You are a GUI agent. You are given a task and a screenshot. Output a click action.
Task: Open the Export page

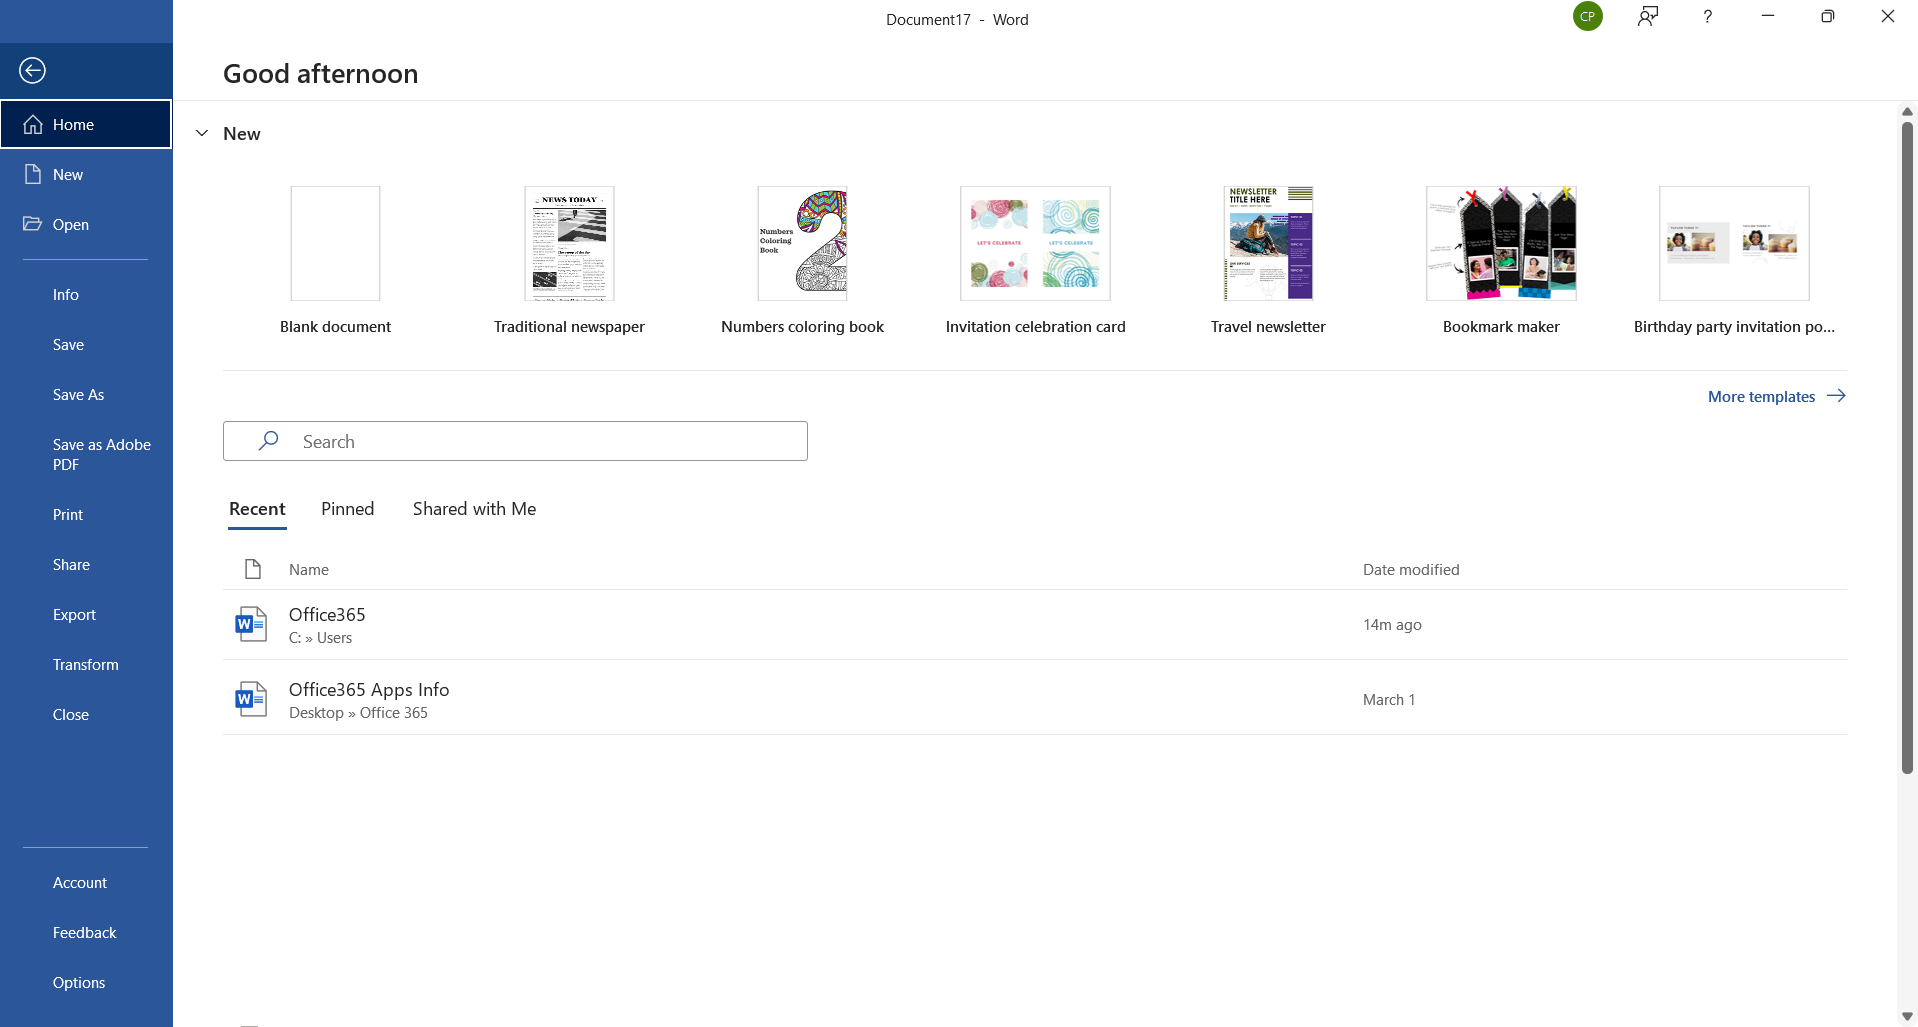pos(86,614)
